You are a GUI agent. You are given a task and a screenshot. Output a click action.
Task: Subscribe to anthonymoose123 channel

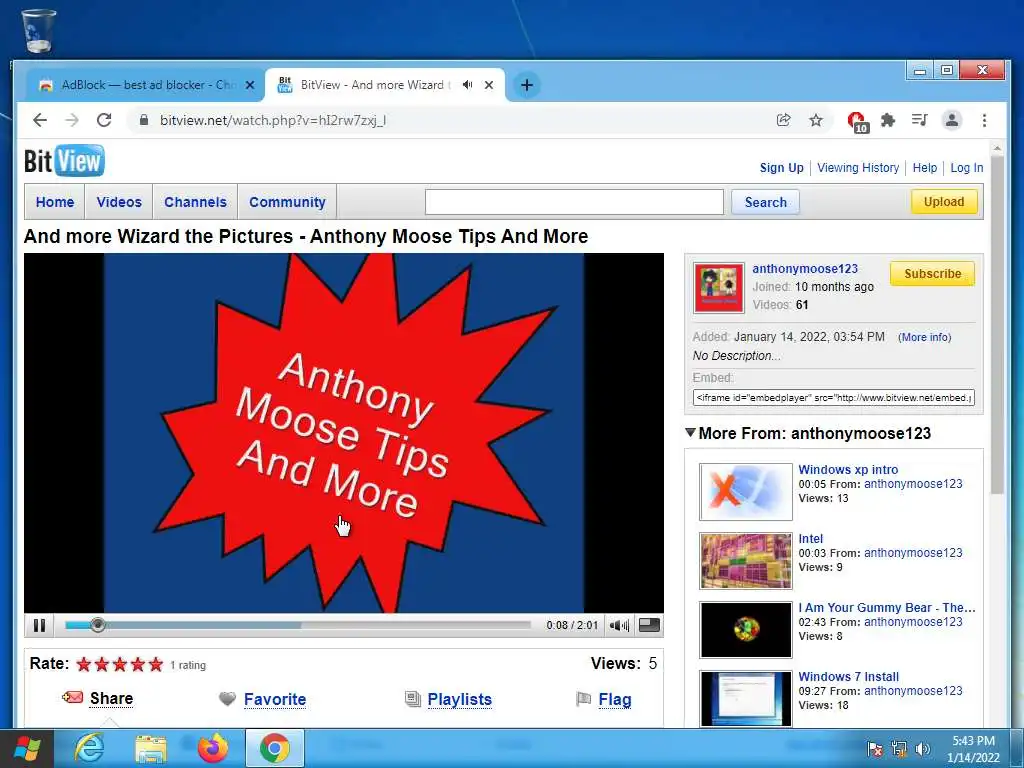click(932, 274)
